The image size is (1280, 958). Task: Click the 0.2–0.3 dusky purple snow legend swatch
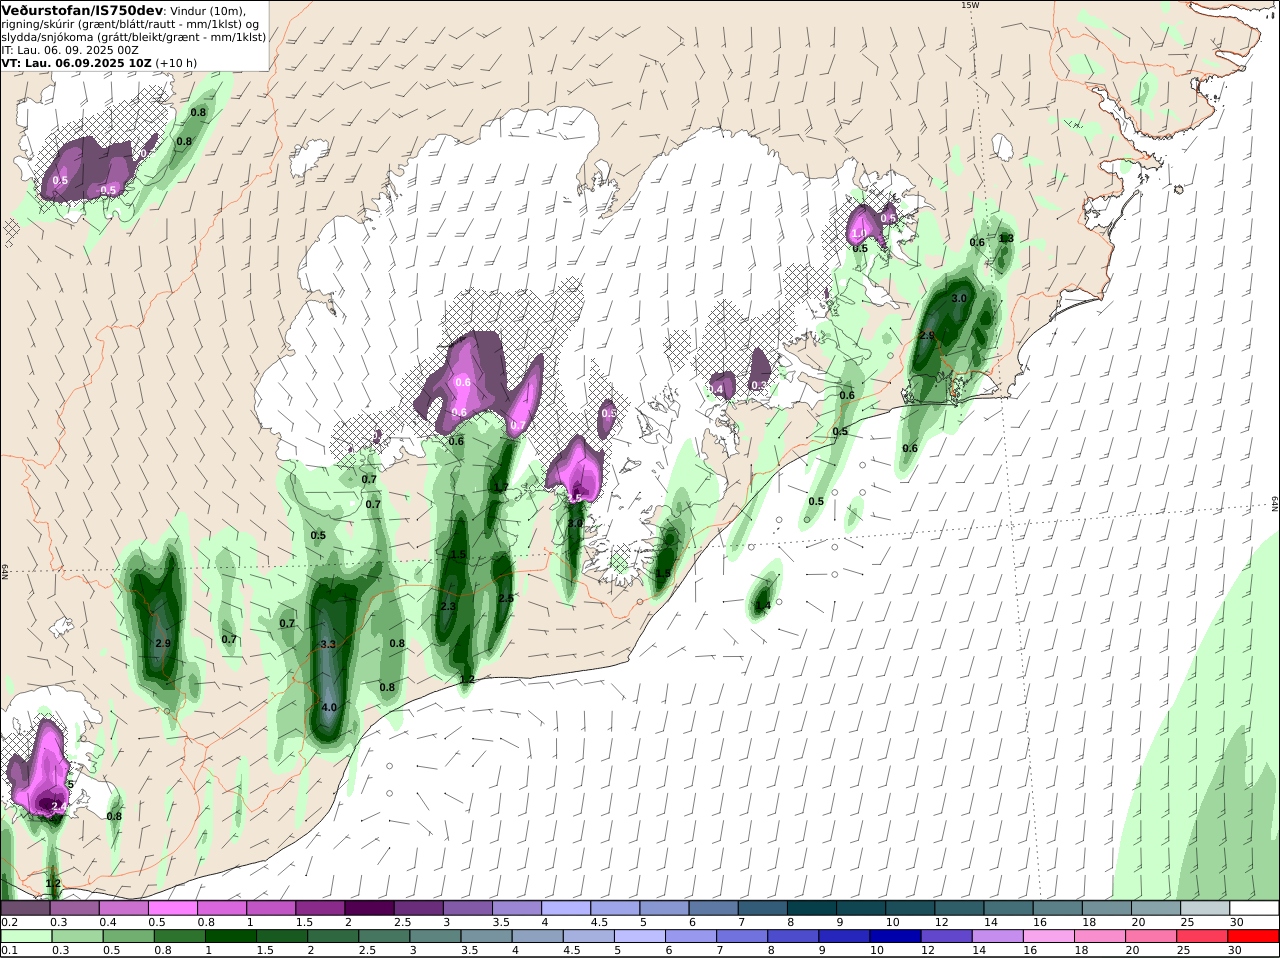(x=25, y=908)
